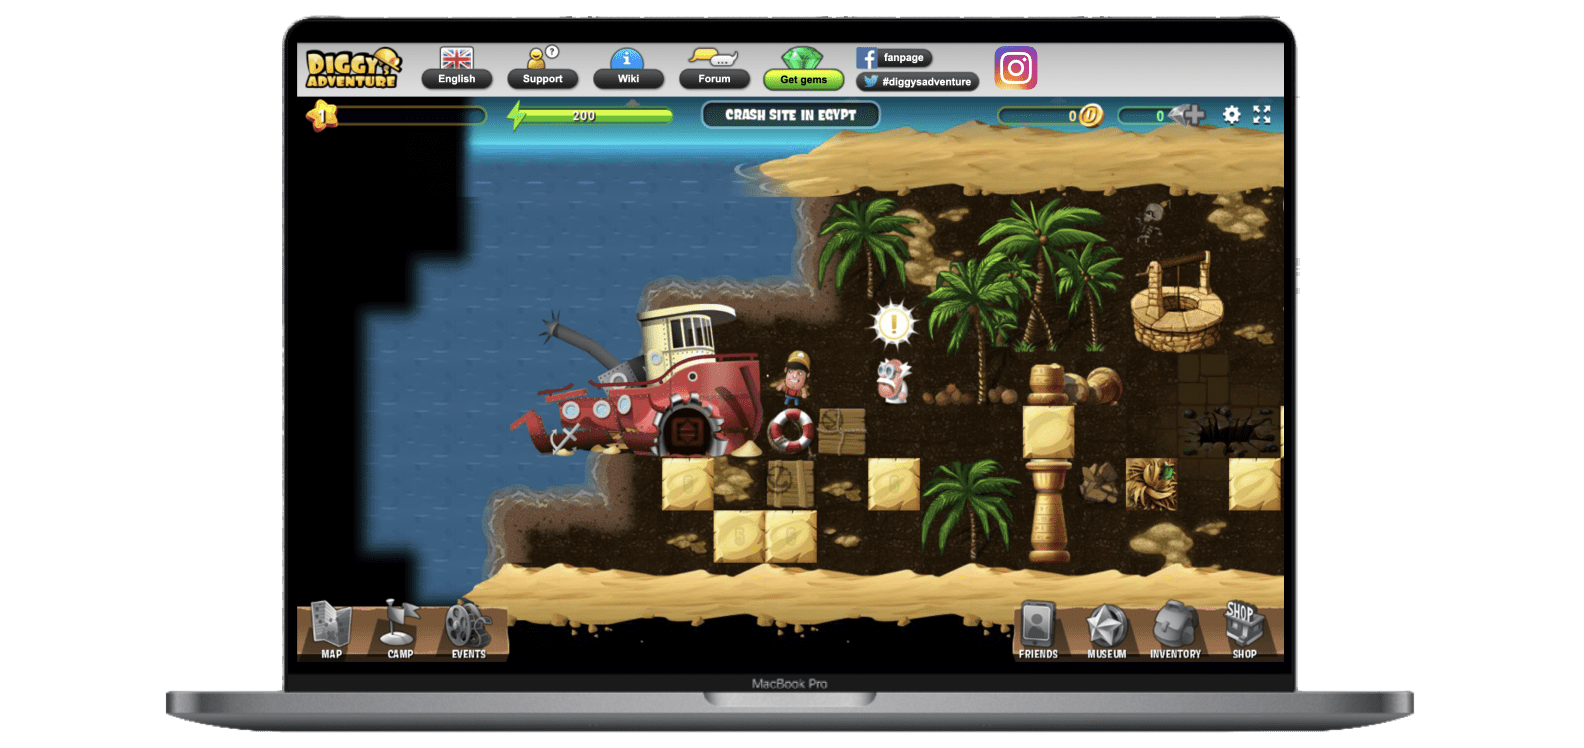Image resolution: width=1584 pixels, height=748 pixels.
Task: Open the #diggysadventure Twitter link
Action: [x=917, y=82]
